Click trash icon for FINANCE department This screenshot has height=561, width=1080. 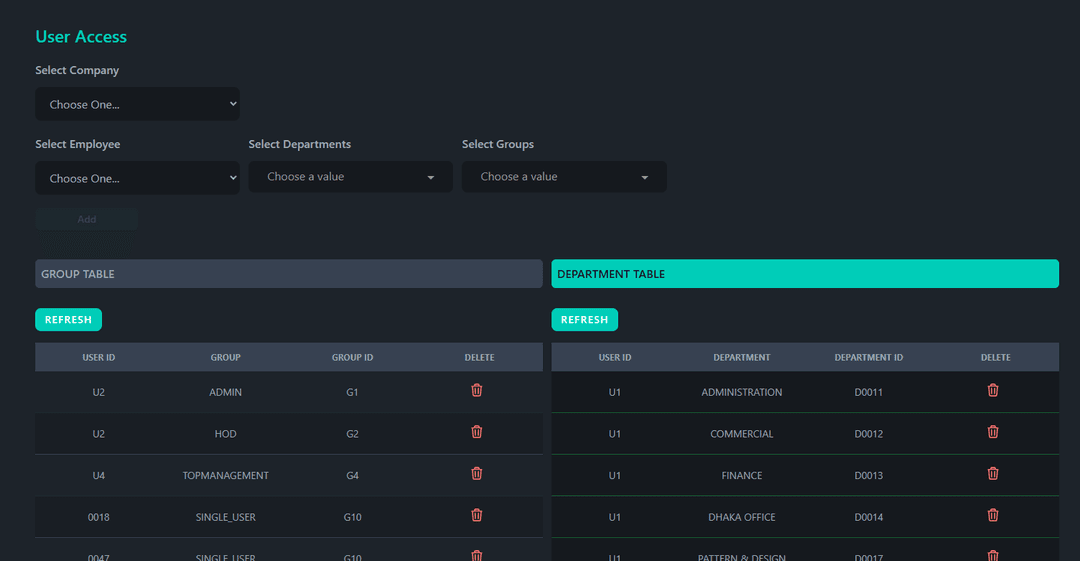pos(993,474)
